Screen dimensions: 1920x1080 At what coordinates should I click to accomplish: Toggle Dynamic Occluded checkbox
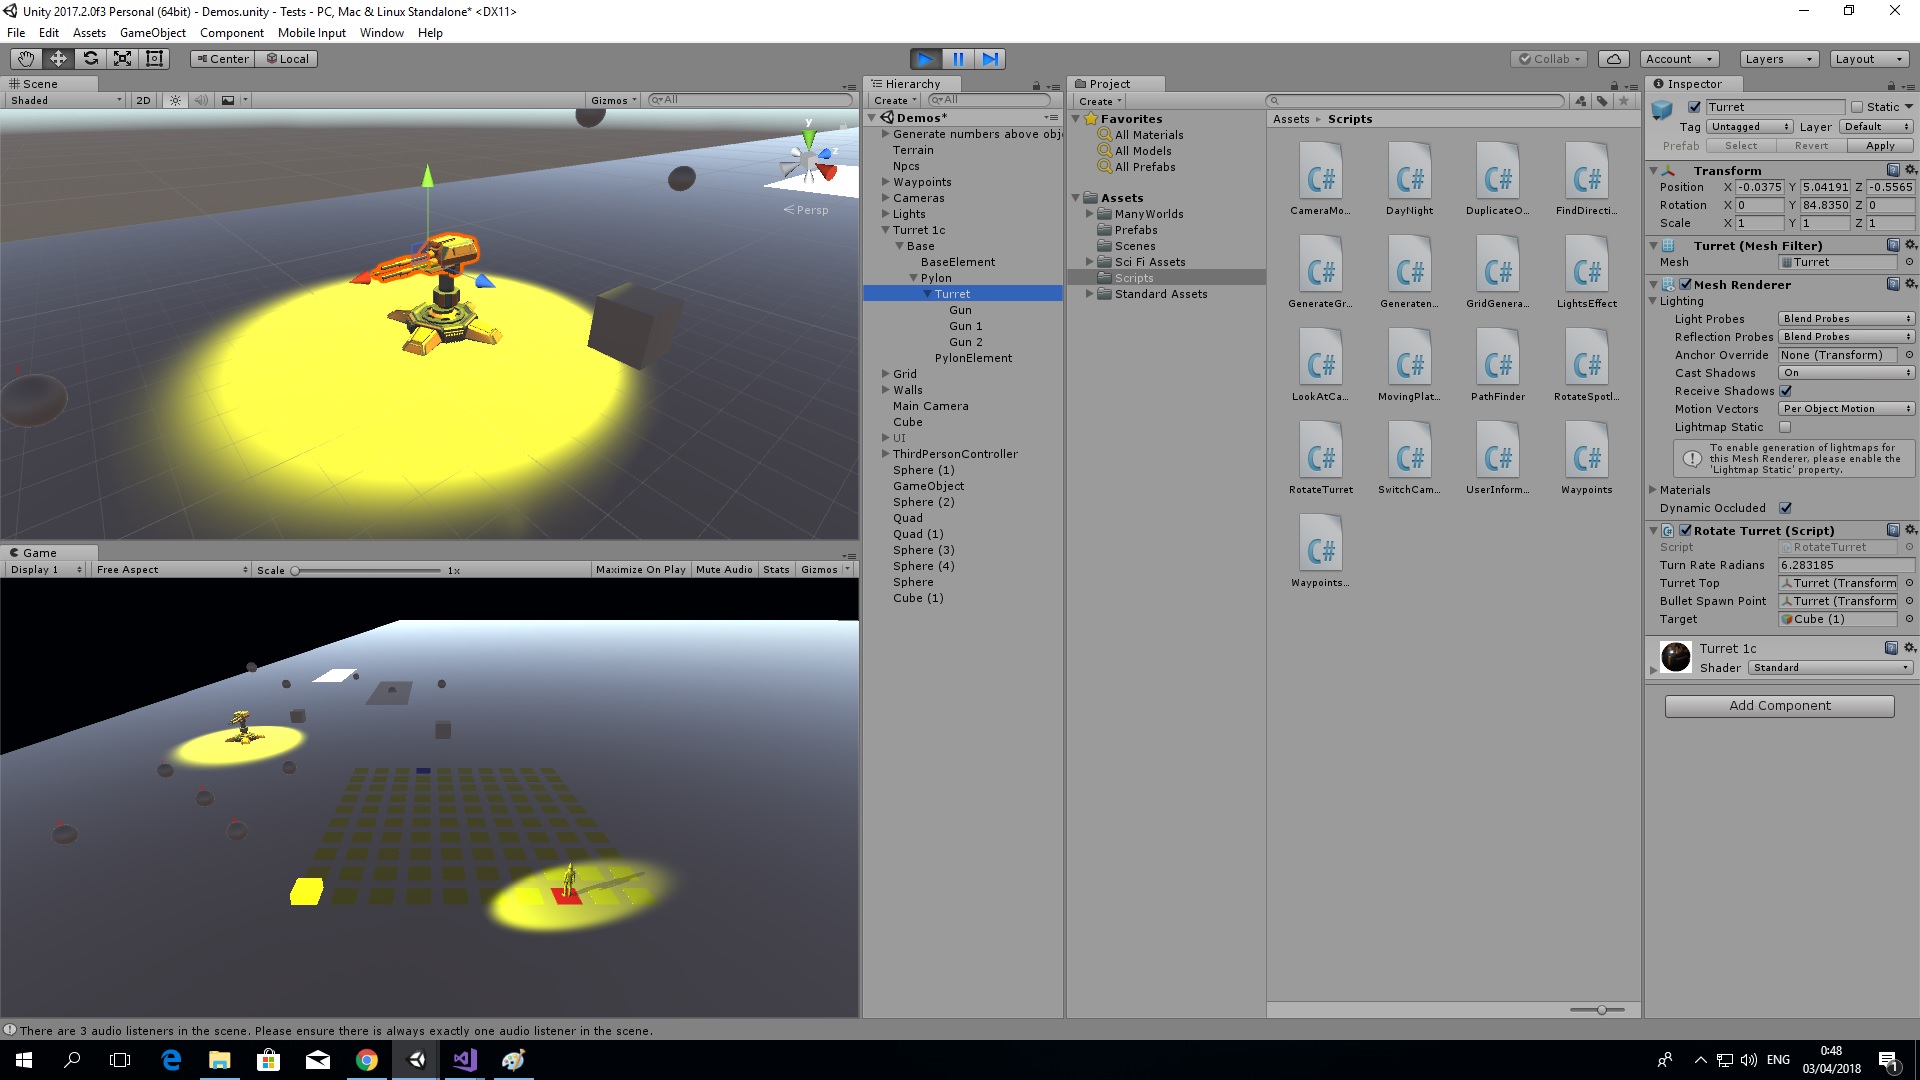pos(1786,508)
